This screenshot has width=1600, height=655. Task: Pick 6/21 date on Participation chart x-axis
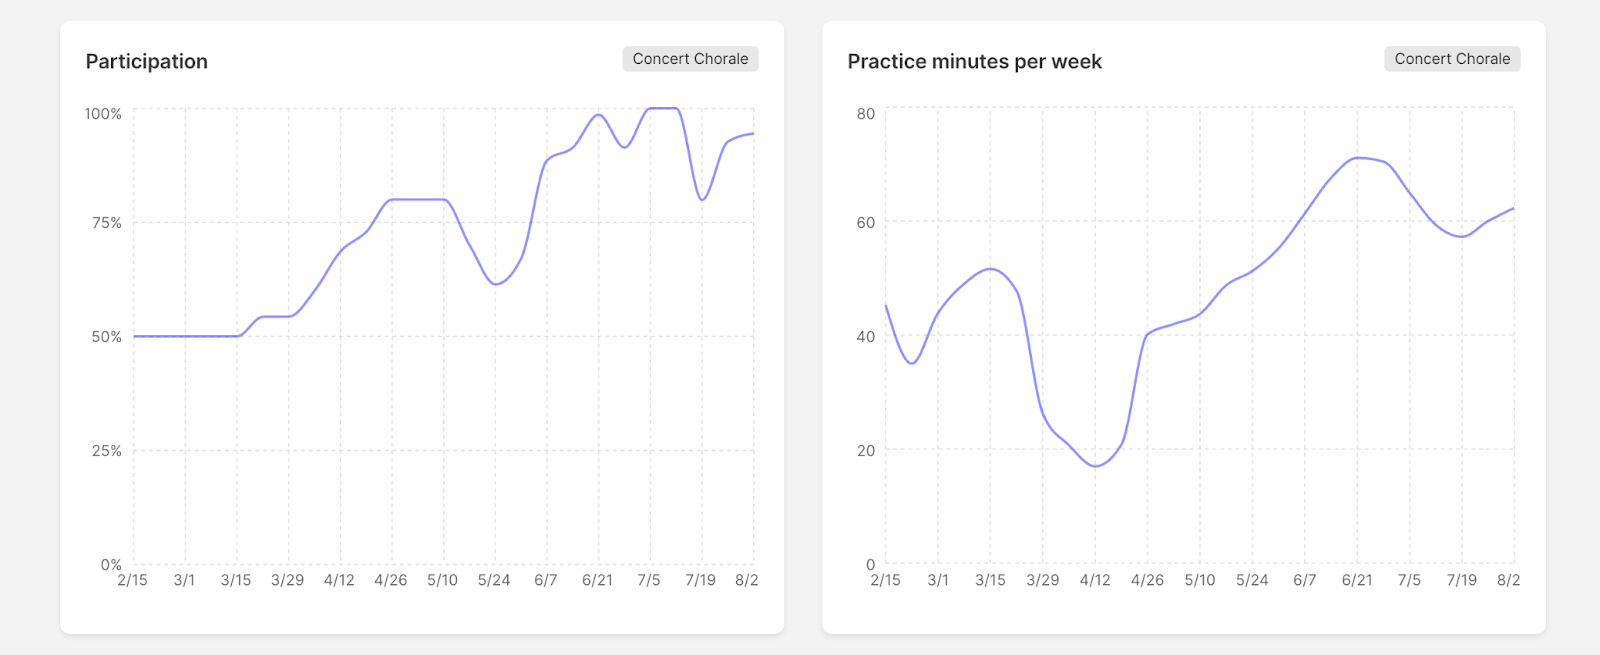point(597,581)
